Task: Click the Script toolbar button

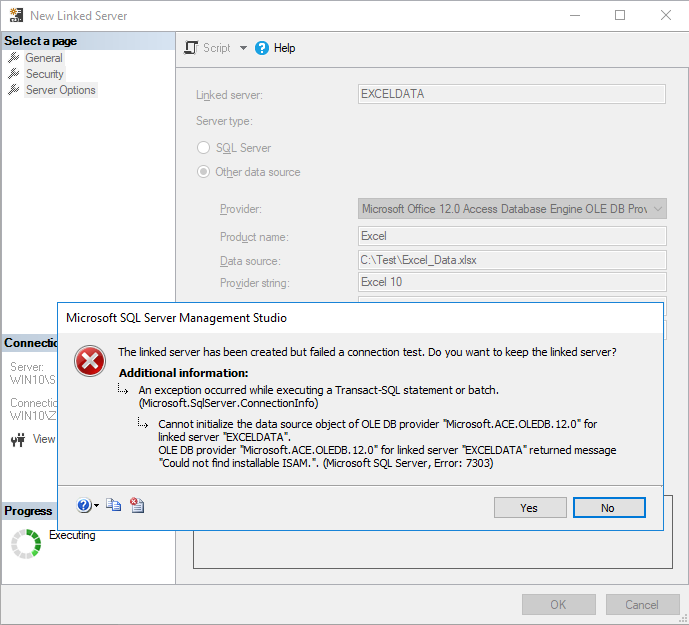Action: point(207,47)
